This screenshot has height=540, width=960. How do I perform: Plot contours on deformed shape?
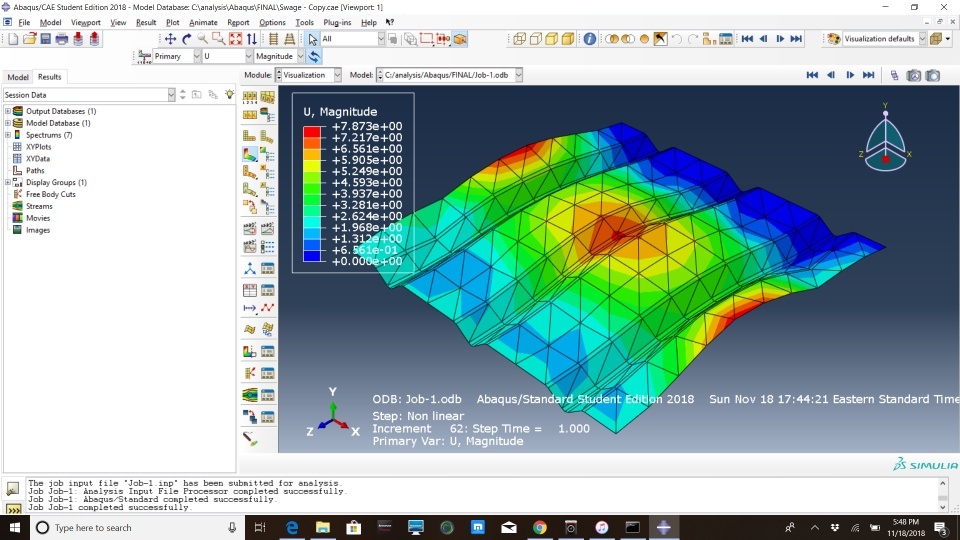250,154
